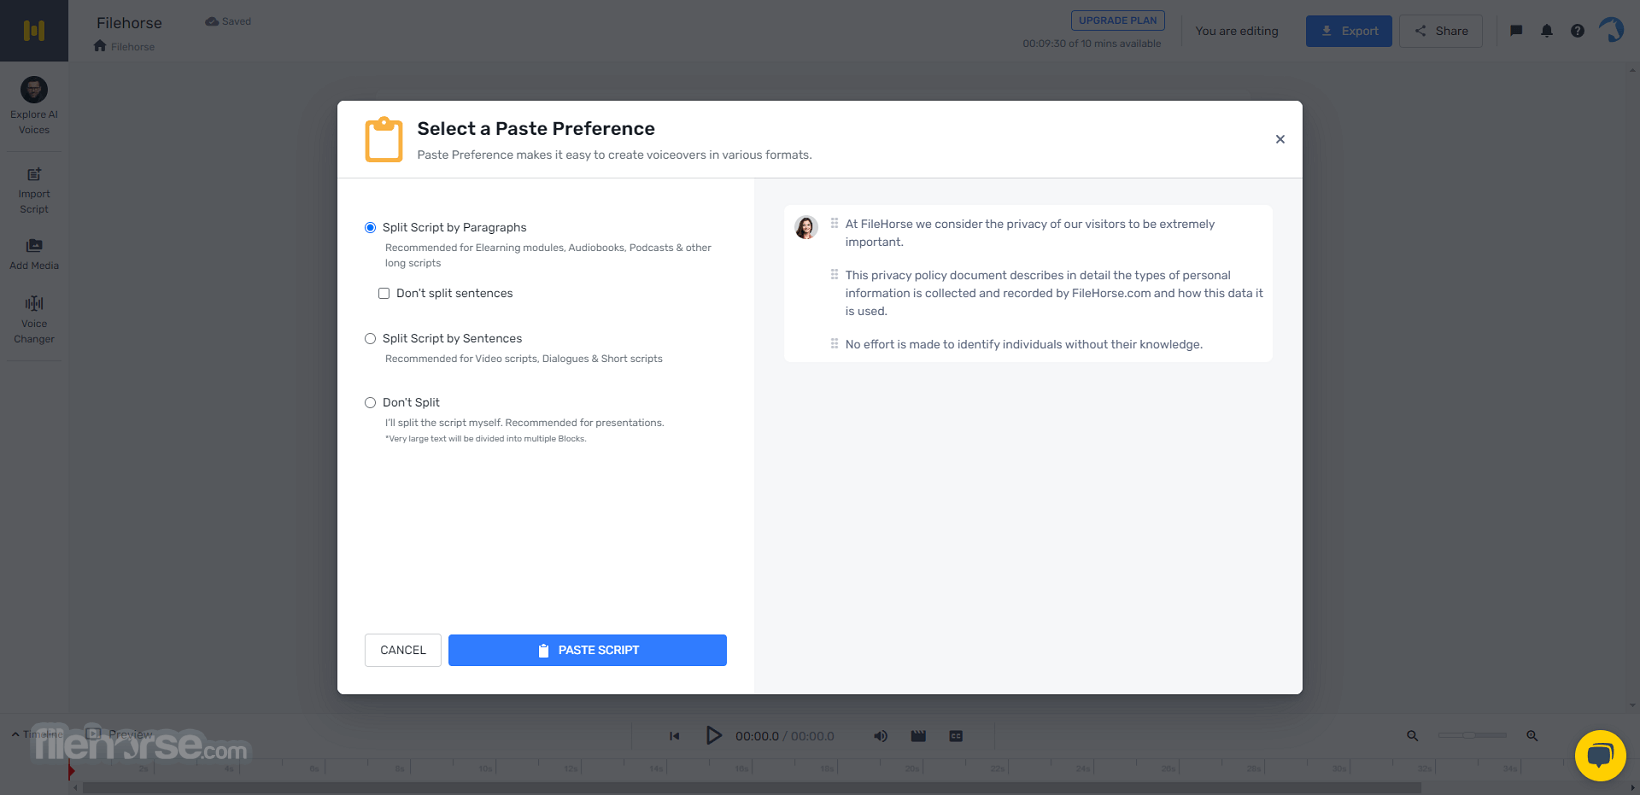
Task: Click the UPGRADE PLAN button
Action: coord(1117,20)
